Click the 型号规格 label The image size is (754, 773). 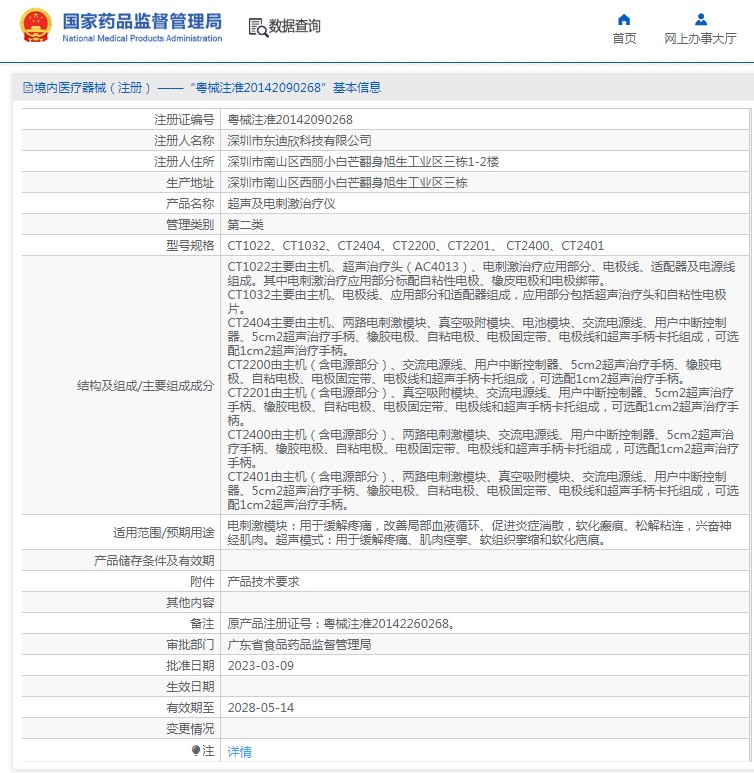pos(190,246)
